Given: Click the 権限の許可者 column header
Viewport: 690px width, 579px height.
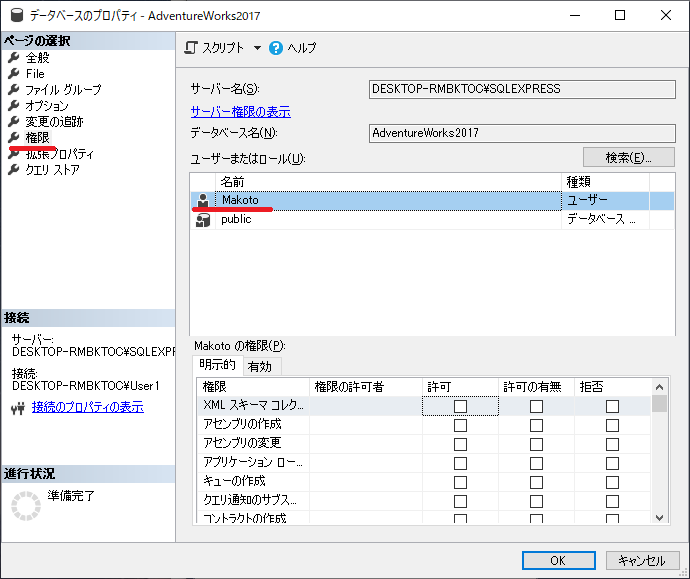Looking at the screenshot, I should [x=366, y=387].
